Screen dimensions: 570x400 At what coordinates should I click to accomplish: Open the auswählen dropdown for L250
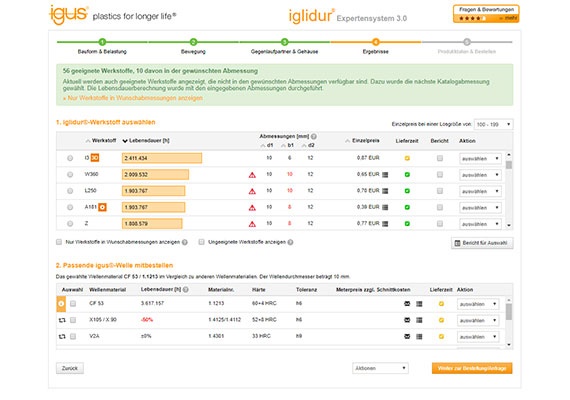pyautogui.click(x=480, y=191)
